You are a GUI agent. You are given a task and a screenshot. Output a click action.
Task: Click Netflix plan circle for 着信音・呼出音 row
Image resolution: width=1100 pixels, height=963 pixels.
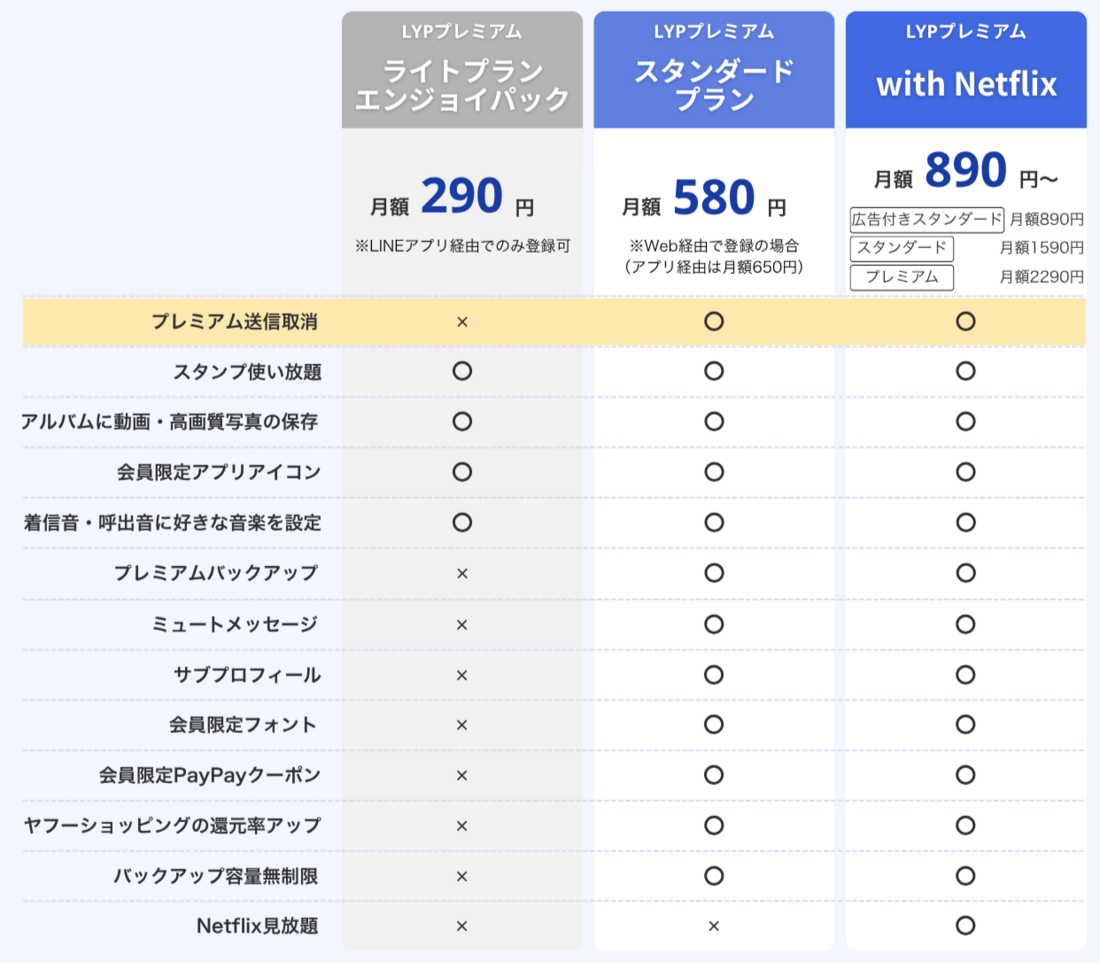pos(966,523)
